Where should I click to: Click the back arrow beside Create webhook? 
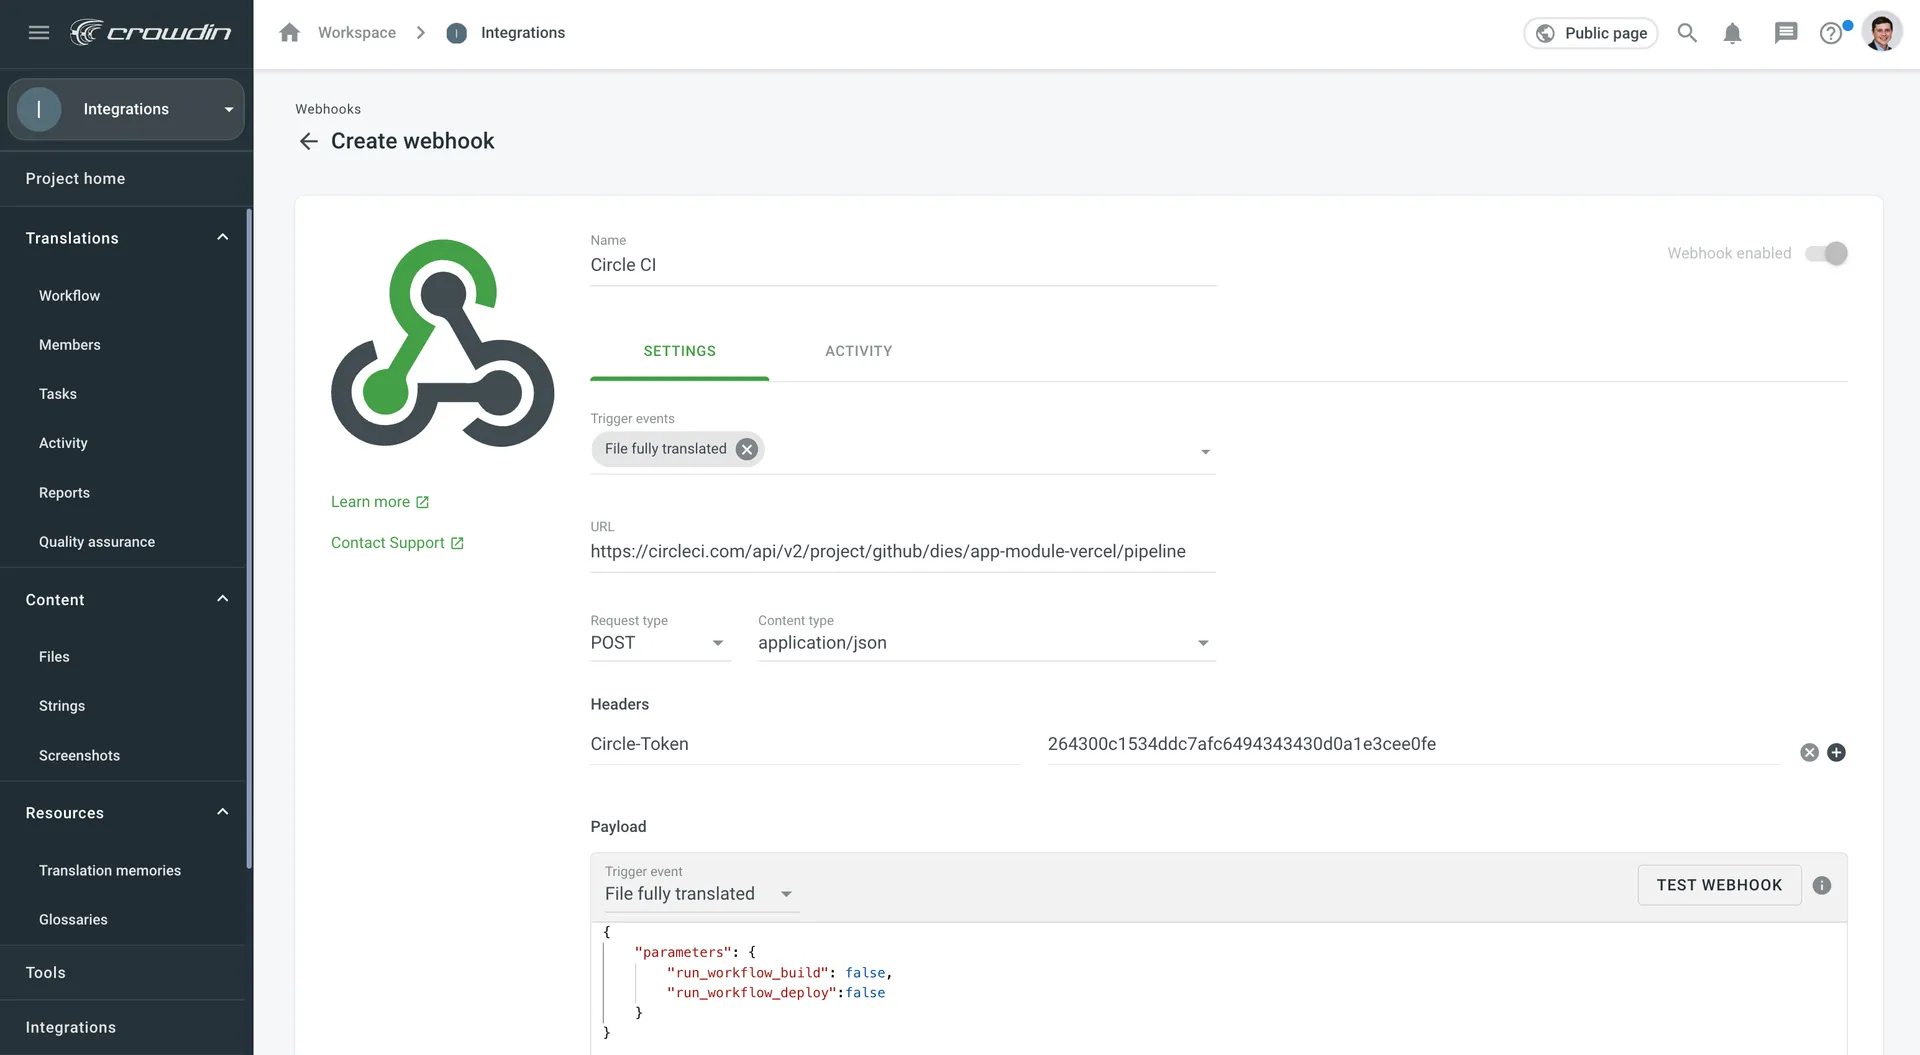[x=308, y=141]
